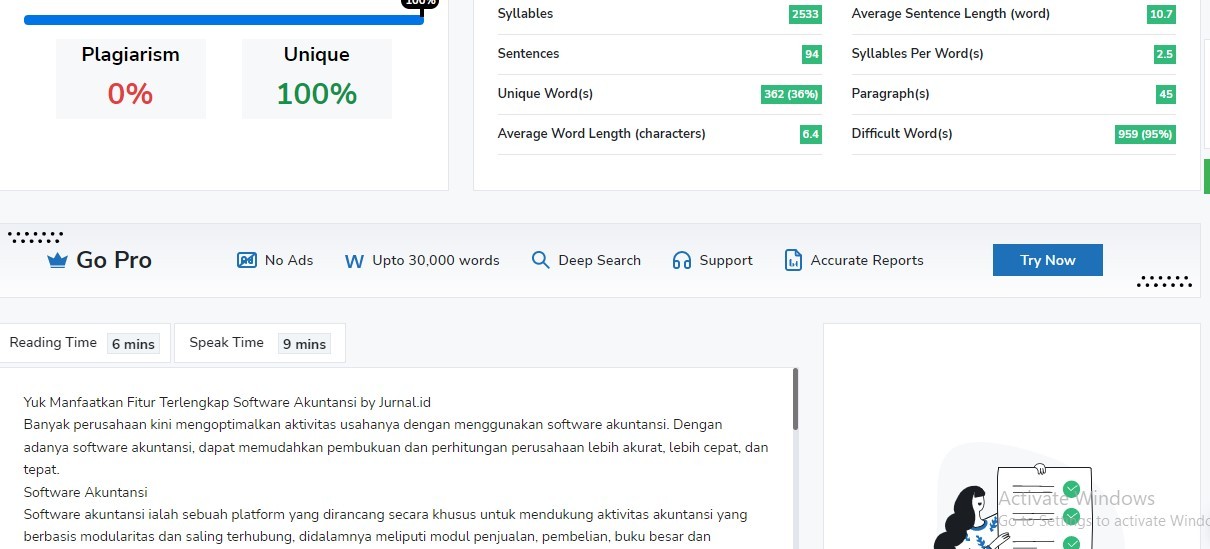Click the No Ads icon
This screenshot has height=549, width=1210.
247,260
